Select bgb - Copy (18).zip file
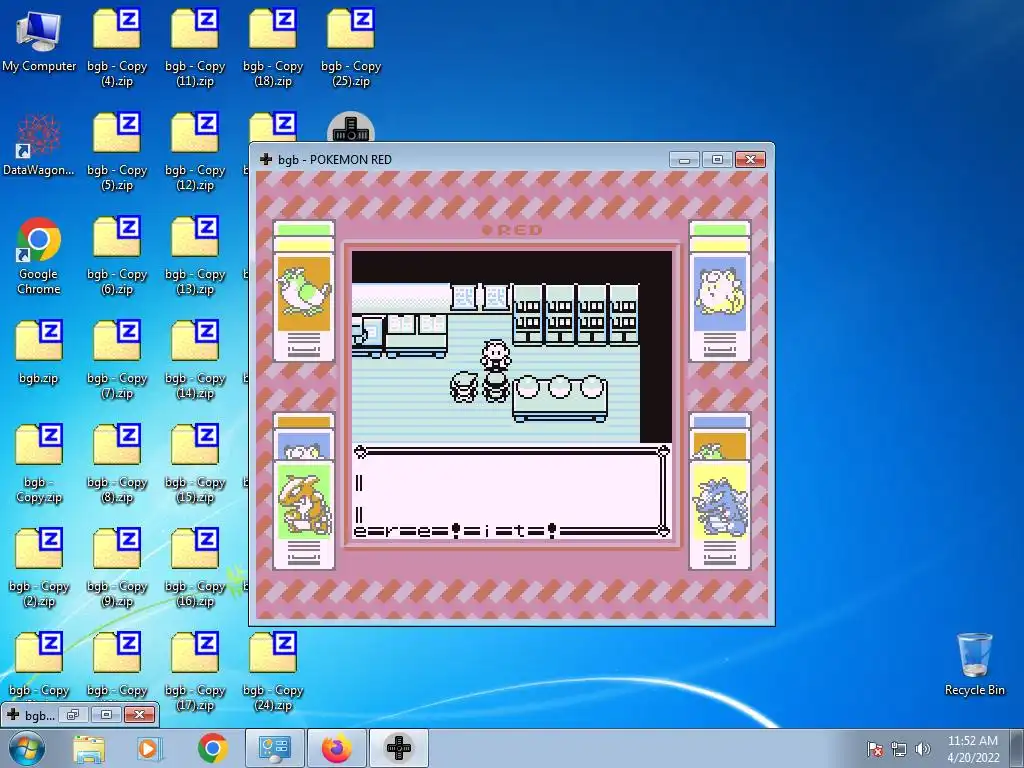Image resolution: width=1024 pixels, height=768 pixels. click(273, 47)
